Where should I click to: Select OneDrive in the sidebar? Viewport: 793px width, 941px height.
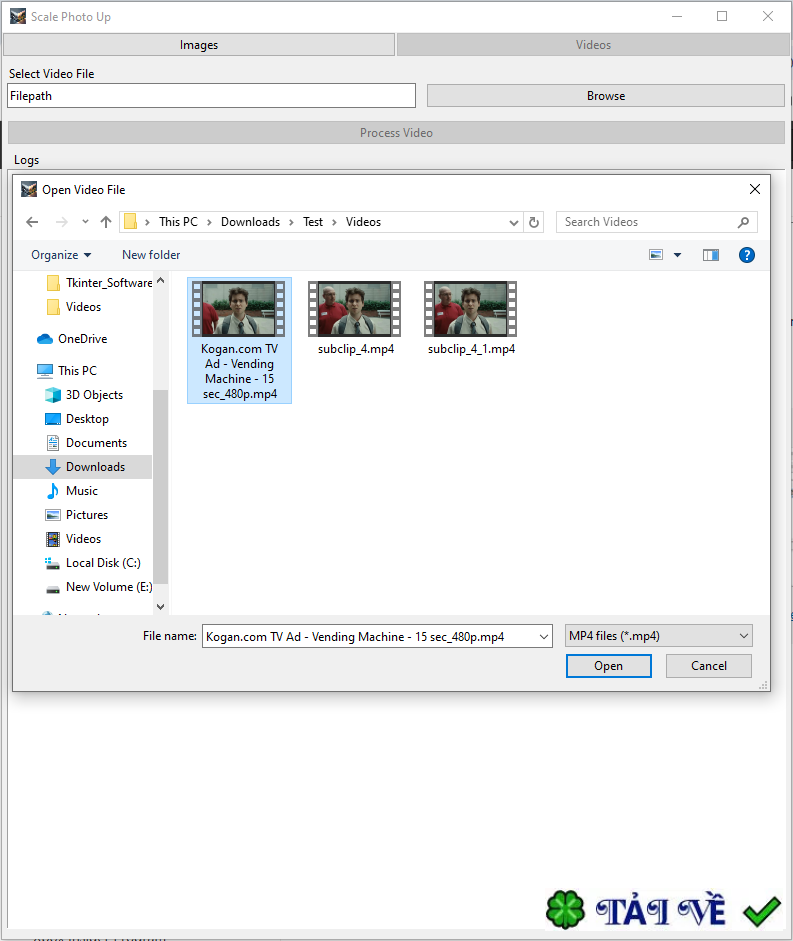click(81, 339)
